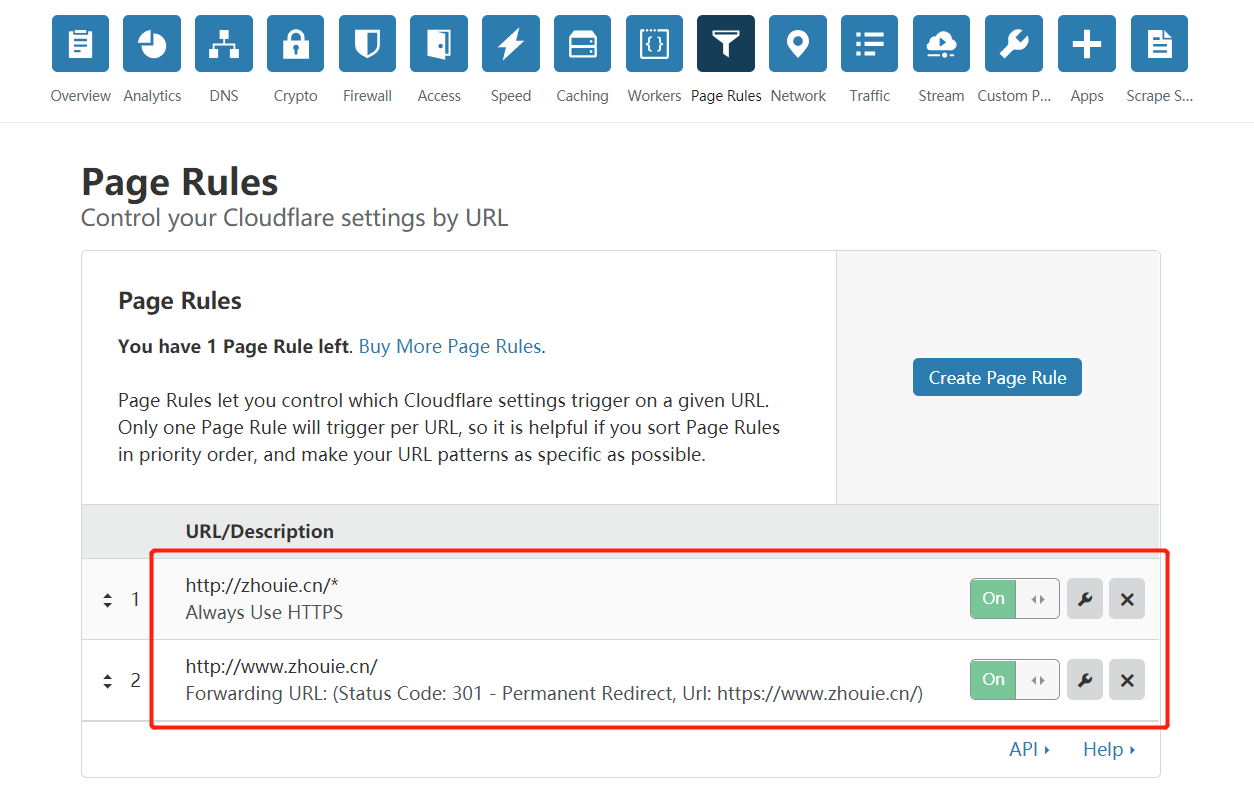Edit the Always Use HTTPS rule with wrench
The image size is (1254, 810).
(x=1085, y=599)
